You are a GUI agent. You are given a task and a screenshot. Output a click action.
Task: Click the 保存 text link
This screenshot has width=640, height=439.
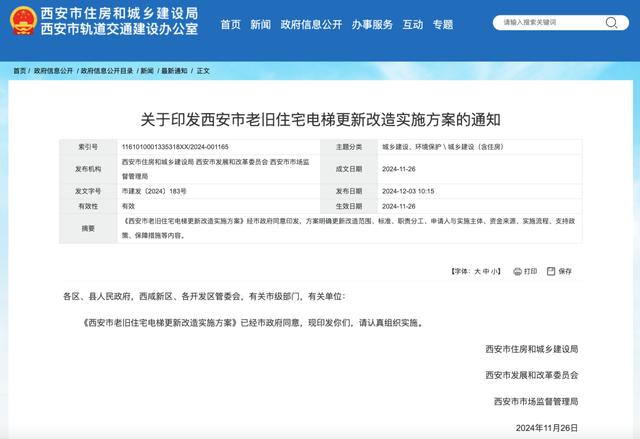[x=565, y=271]
